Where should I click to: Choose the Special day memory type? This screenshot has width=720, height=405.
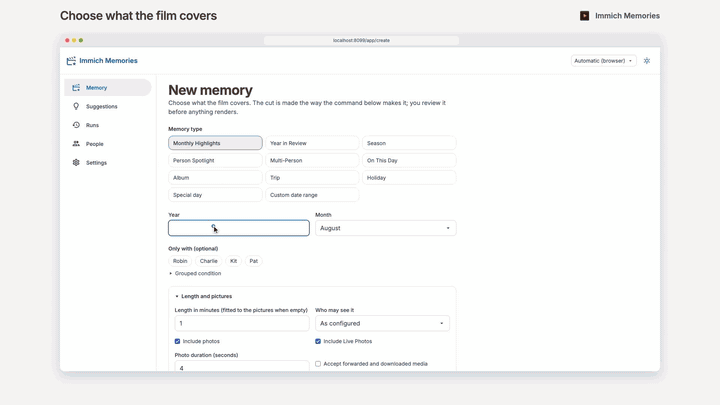click(215, 195)
